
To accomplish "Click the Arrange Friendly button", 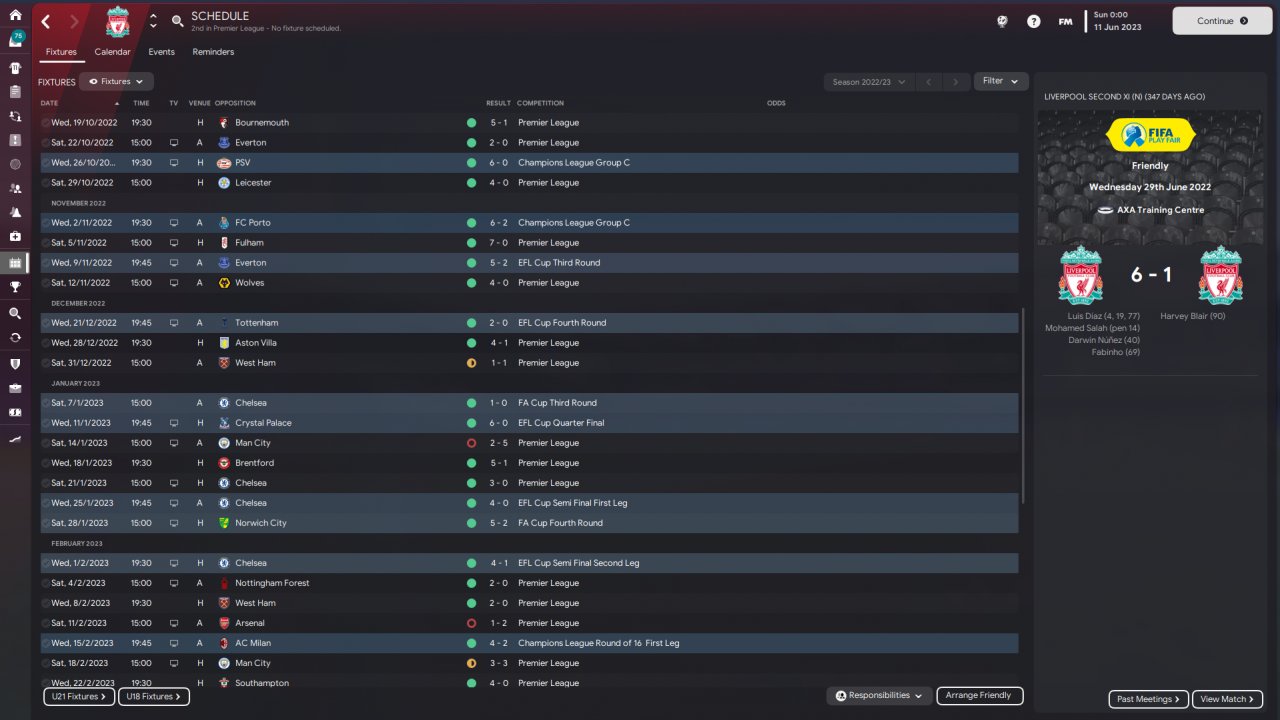I will [x=980, y=695].
